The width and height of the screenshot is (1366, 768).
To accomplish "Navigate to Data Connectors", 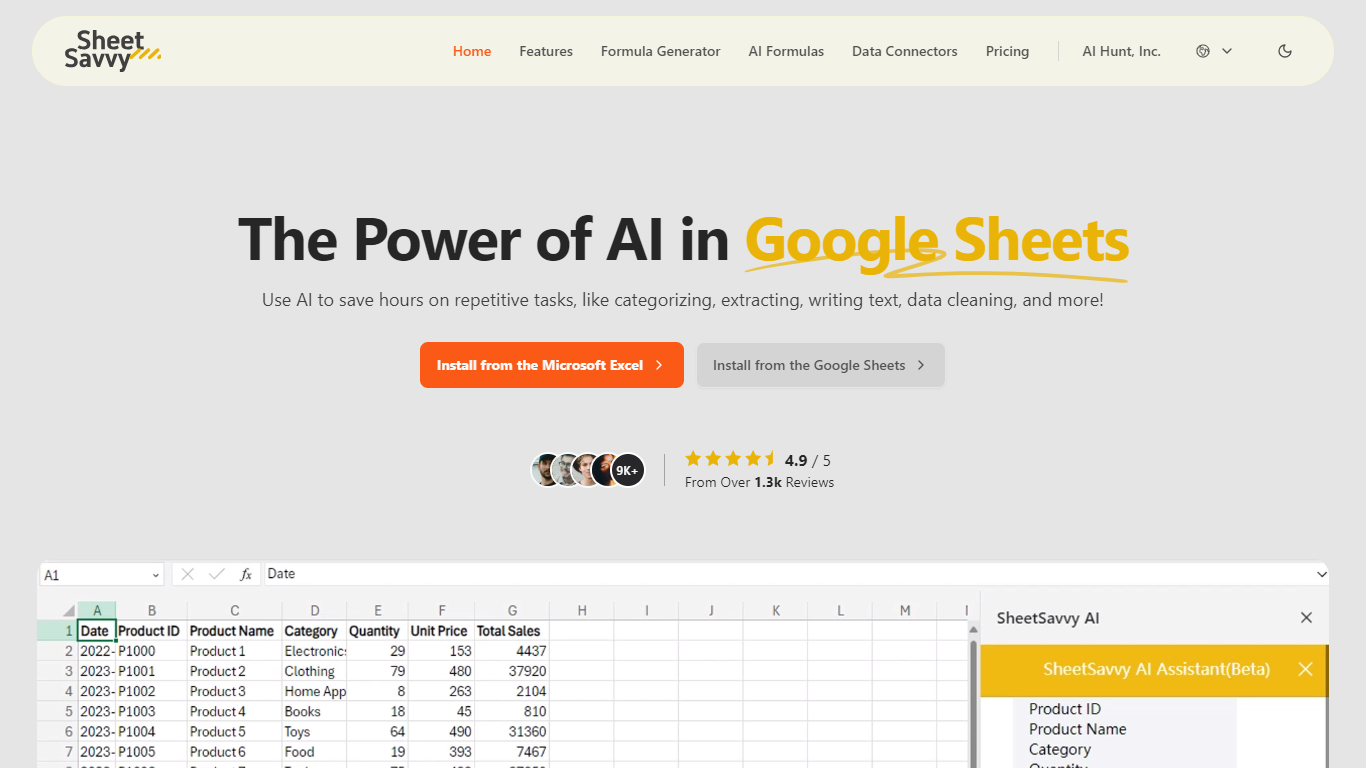I will (x=905, y=51).
